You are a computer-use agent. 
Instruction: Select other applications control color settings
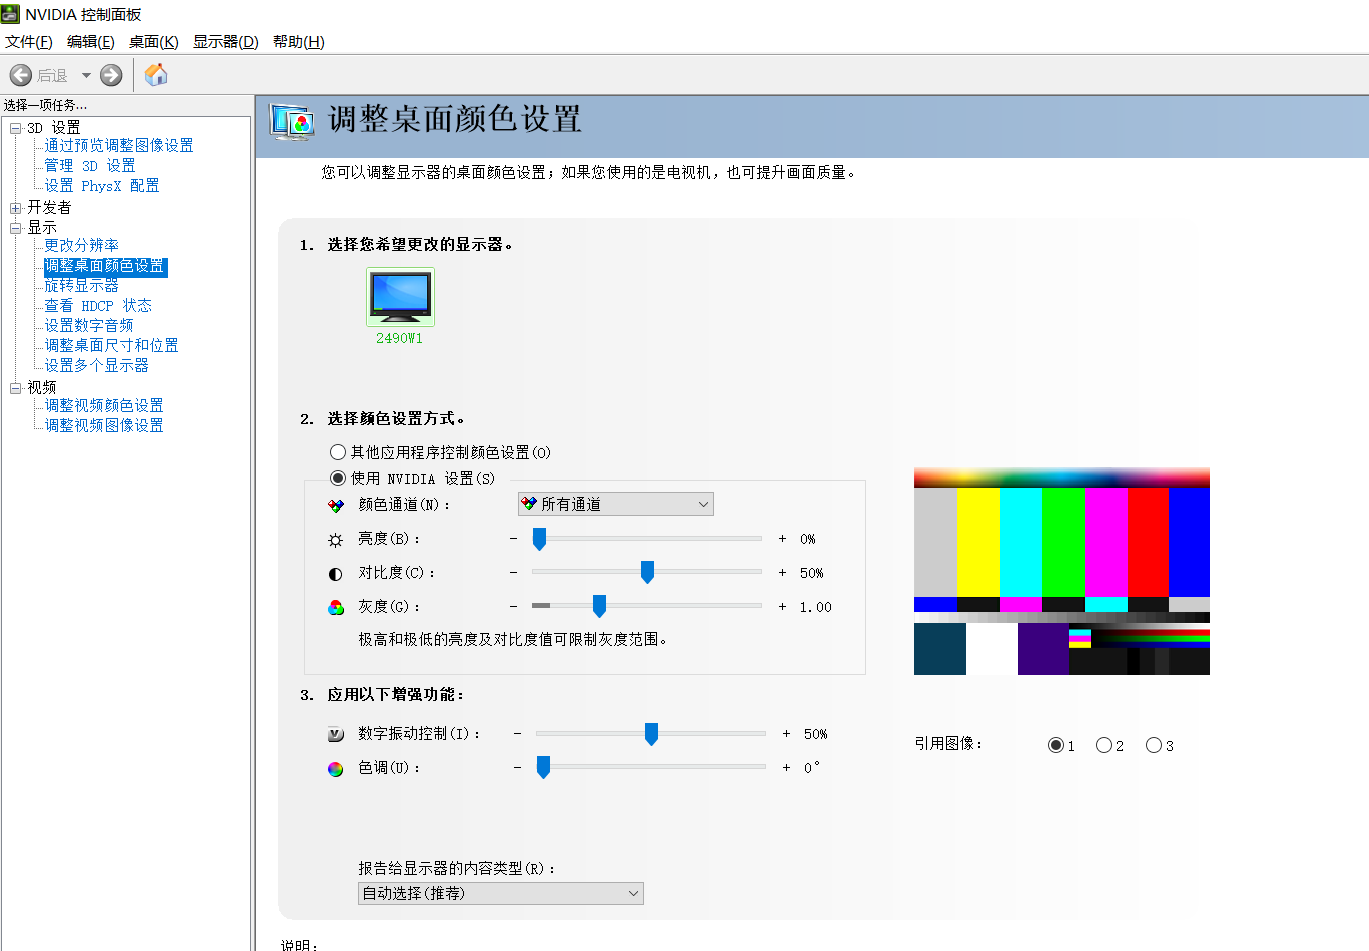338,452
